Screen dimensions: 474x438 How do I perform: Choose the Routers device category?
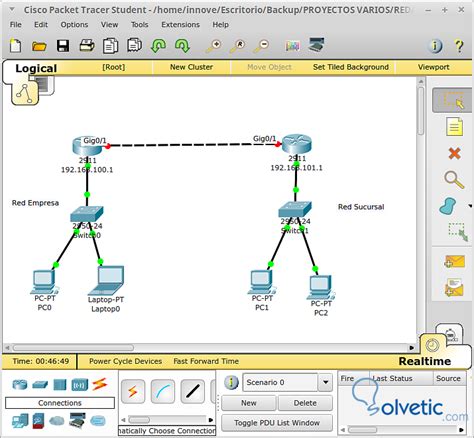[x=20, y=384]
